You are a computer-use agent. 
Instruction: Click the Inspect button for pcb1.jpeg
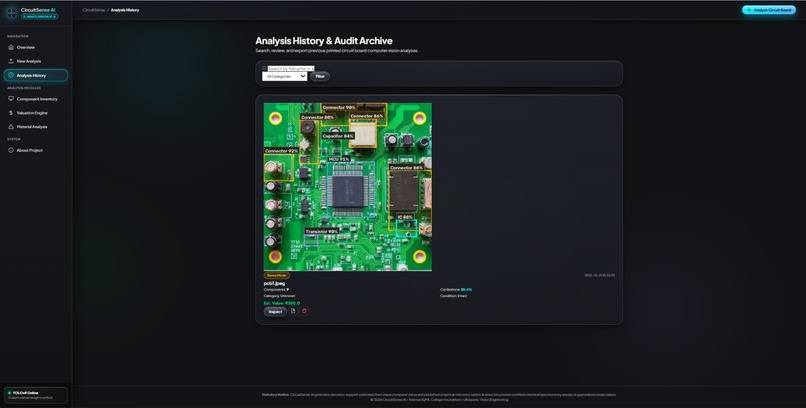tap(276, 311)
